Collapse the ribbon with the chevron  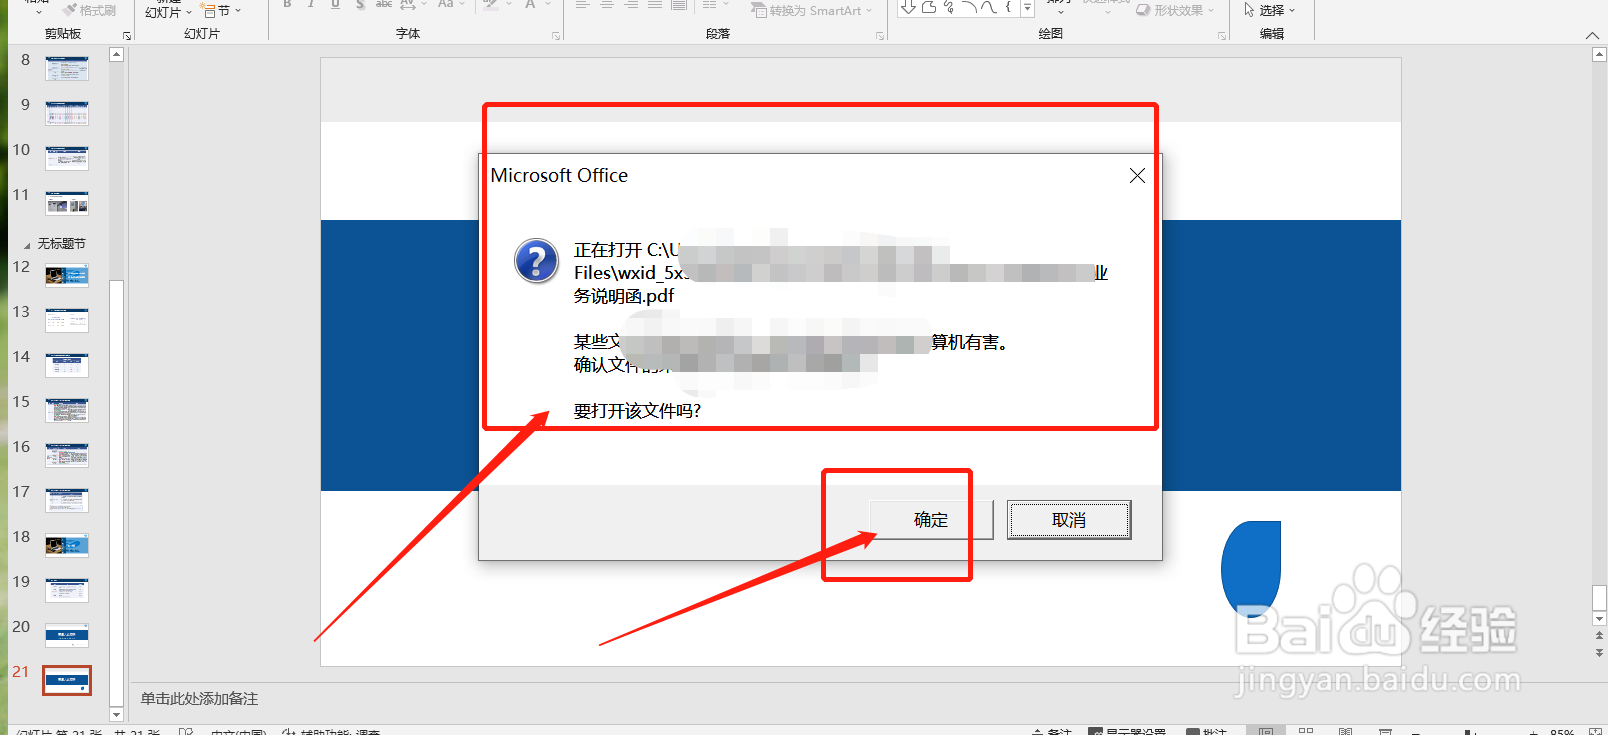[x=1592, y=35]
